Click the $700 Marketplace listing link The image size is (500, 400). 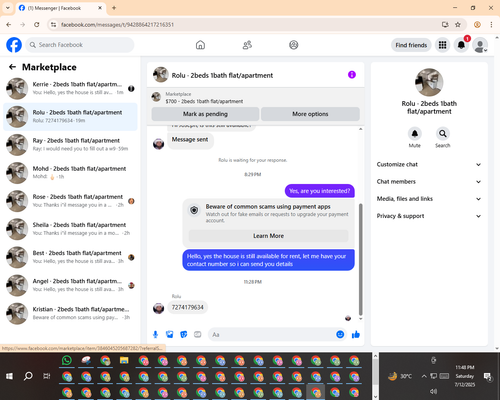[204, 101]
